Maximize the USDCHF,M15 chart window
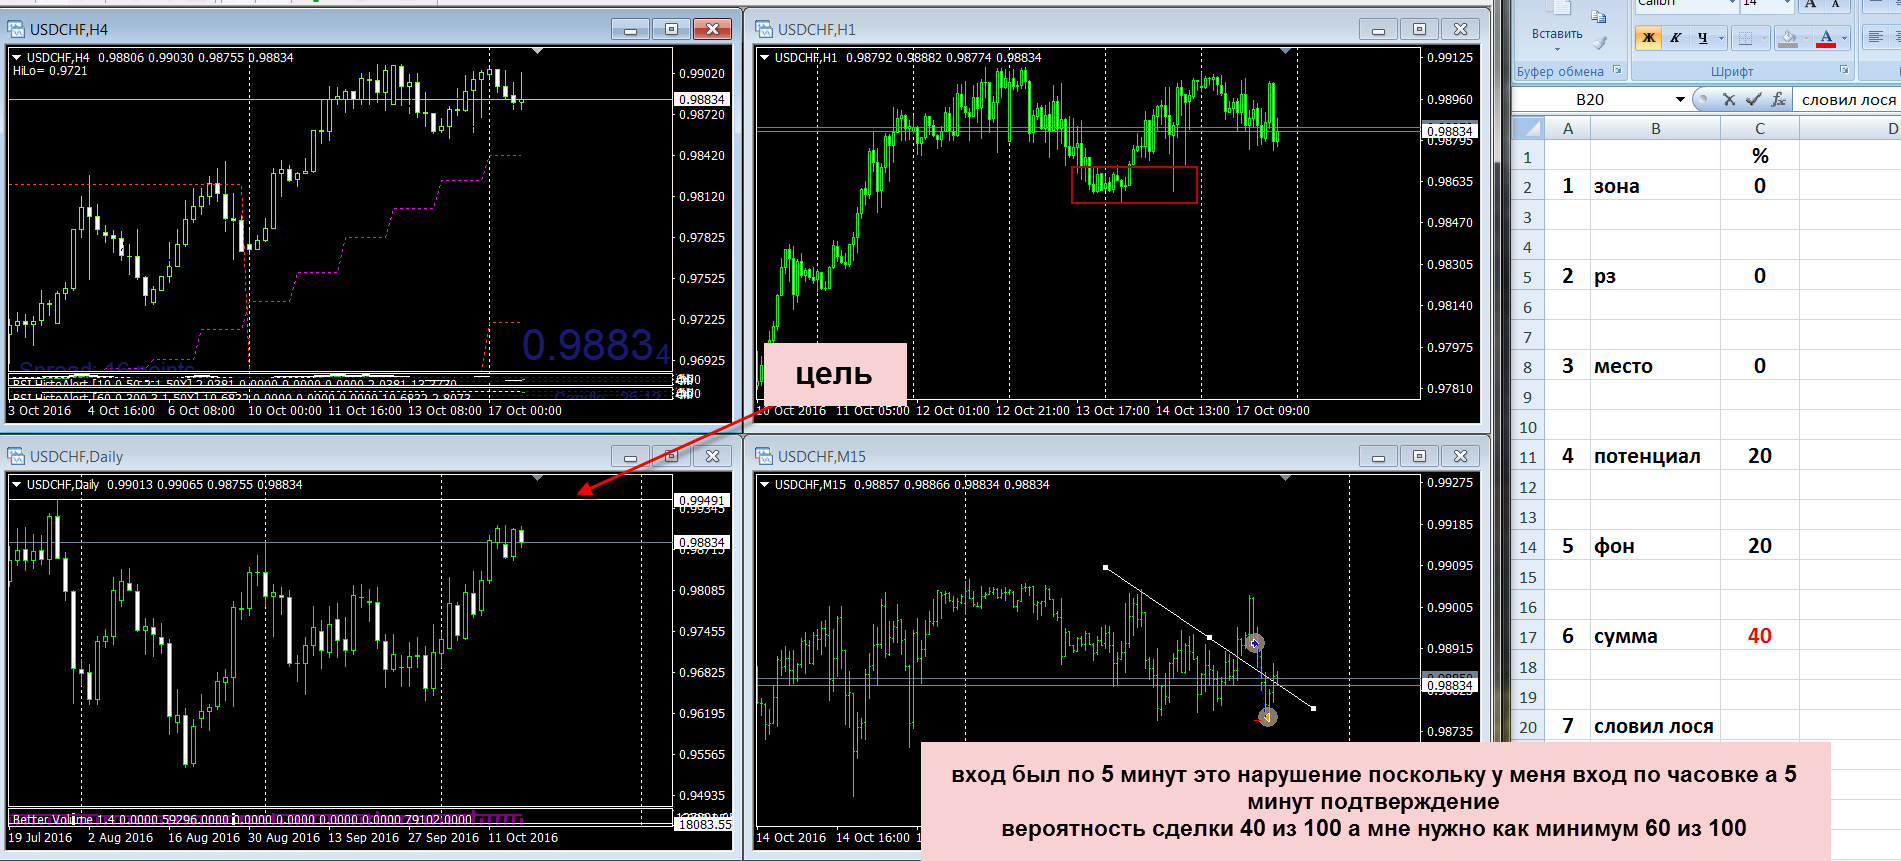The height and width of the screenshot is (861, 1901). [1419, 456]
